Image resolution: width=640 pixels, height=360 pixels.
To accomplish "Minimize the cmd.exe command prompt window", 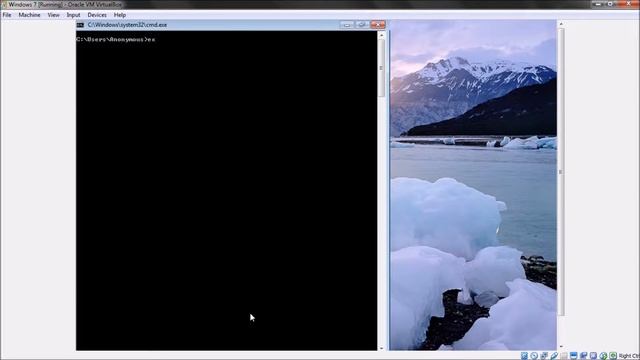I will pos(347,25).
